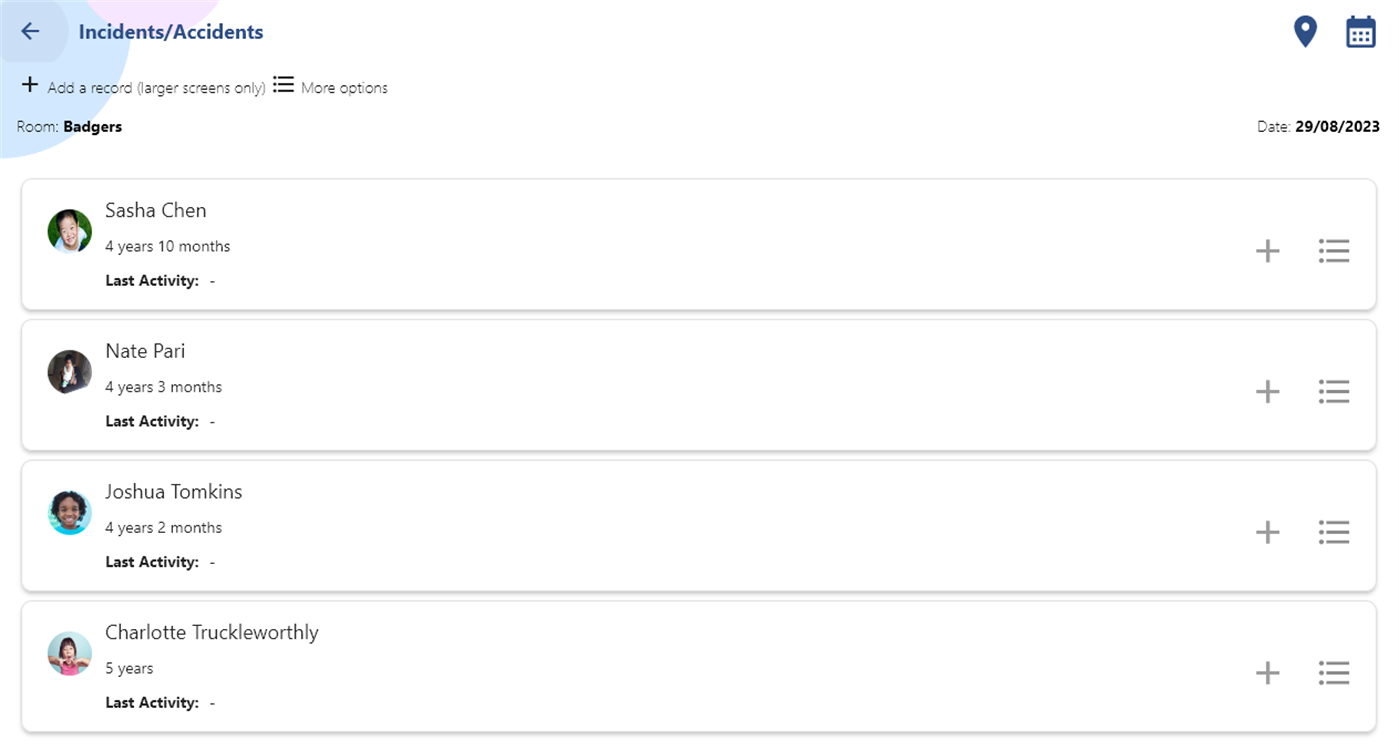Screen dimensions: 1399x754
Task: Open list options for Charlotte Truckleworthly
Action: (x=1334, y=673)
